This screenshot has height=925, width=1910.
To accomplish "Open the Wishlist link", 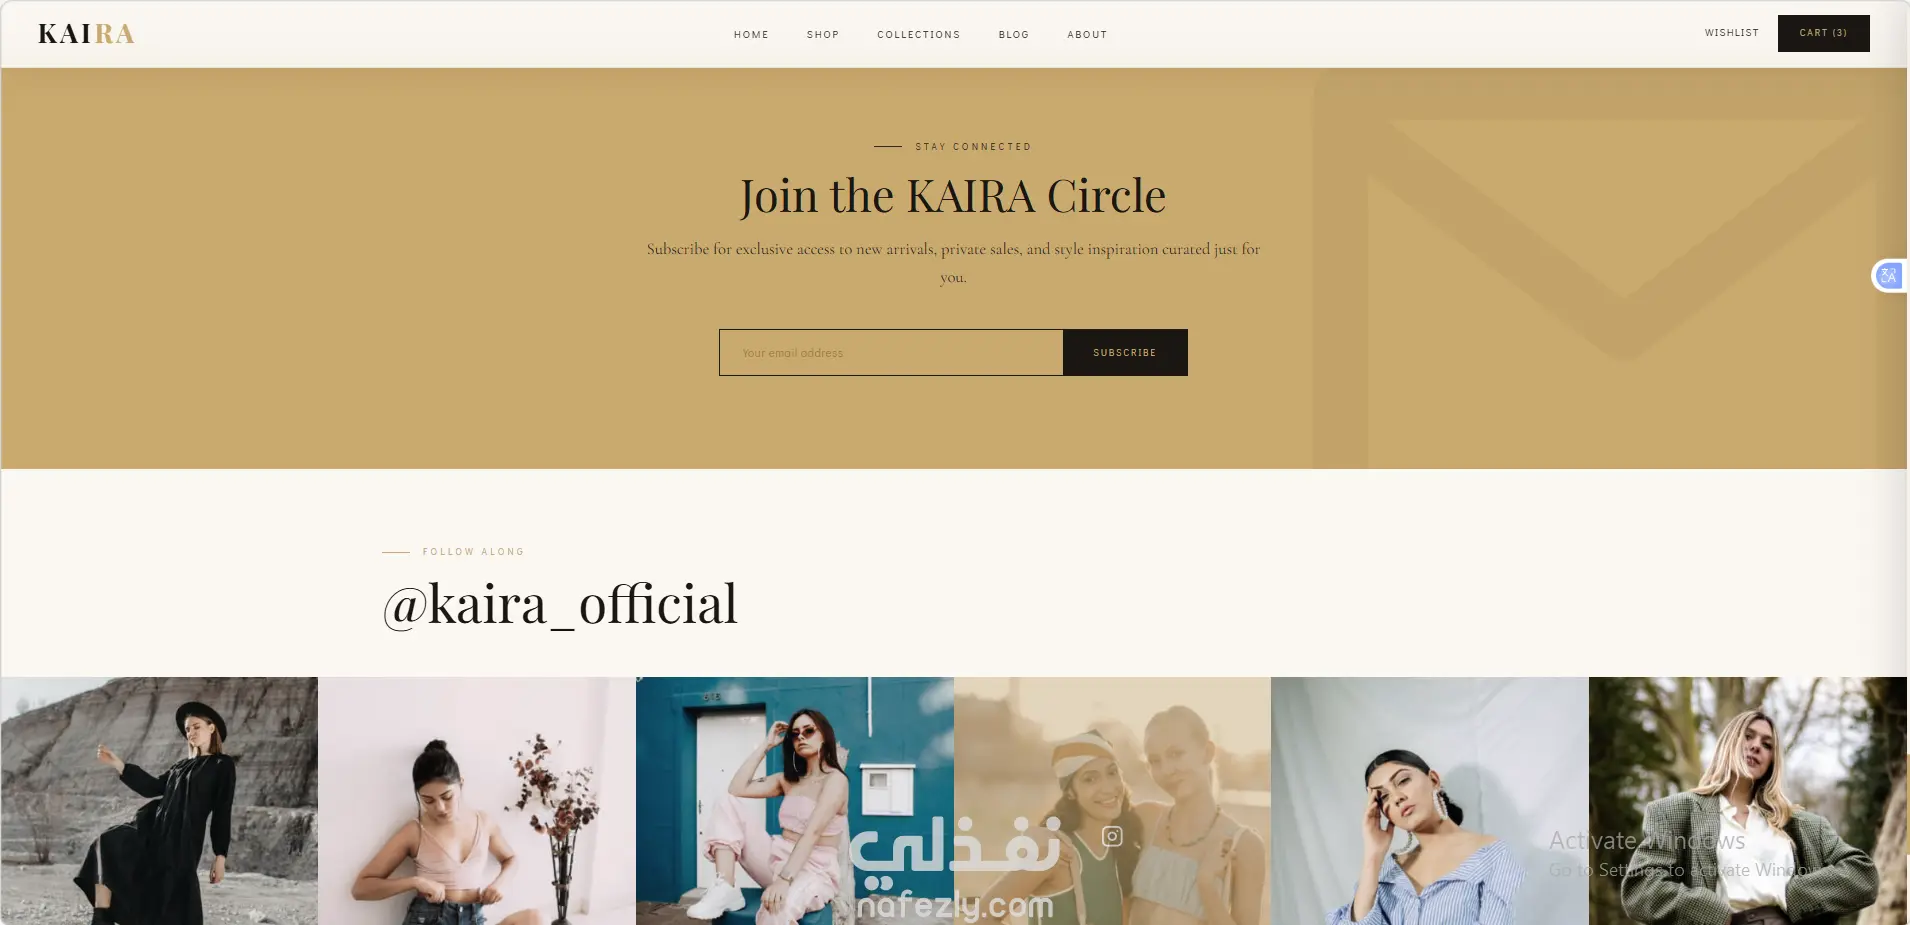I will click(x=1732, y=33).
